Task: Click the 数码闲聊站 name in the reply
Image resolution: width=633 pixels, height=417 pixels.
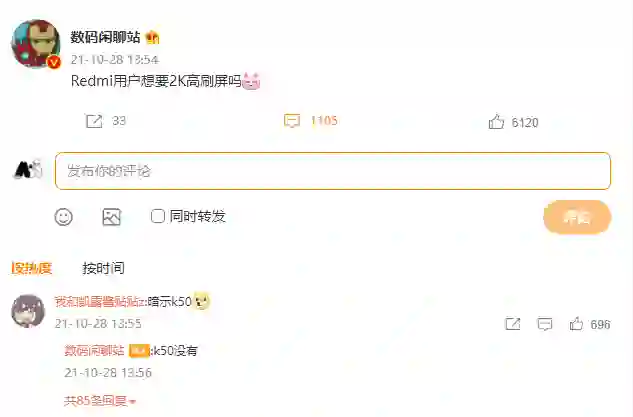Action: pos(94,350)
